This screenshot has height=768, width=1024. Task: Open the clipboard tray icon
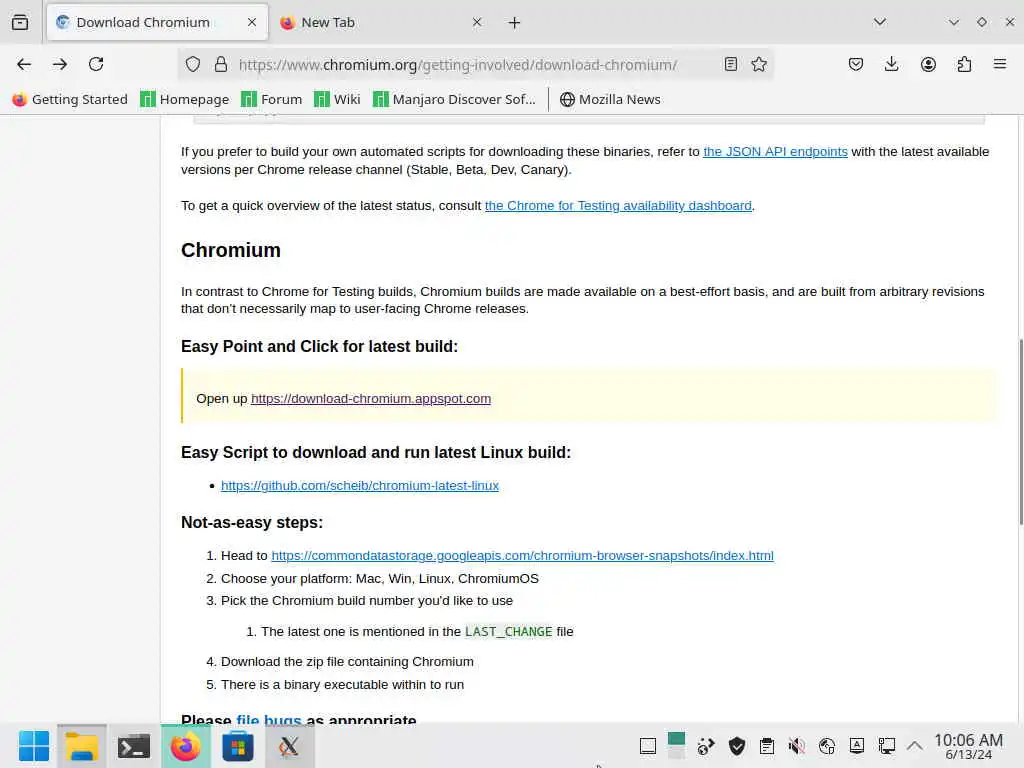coord(767,746)
